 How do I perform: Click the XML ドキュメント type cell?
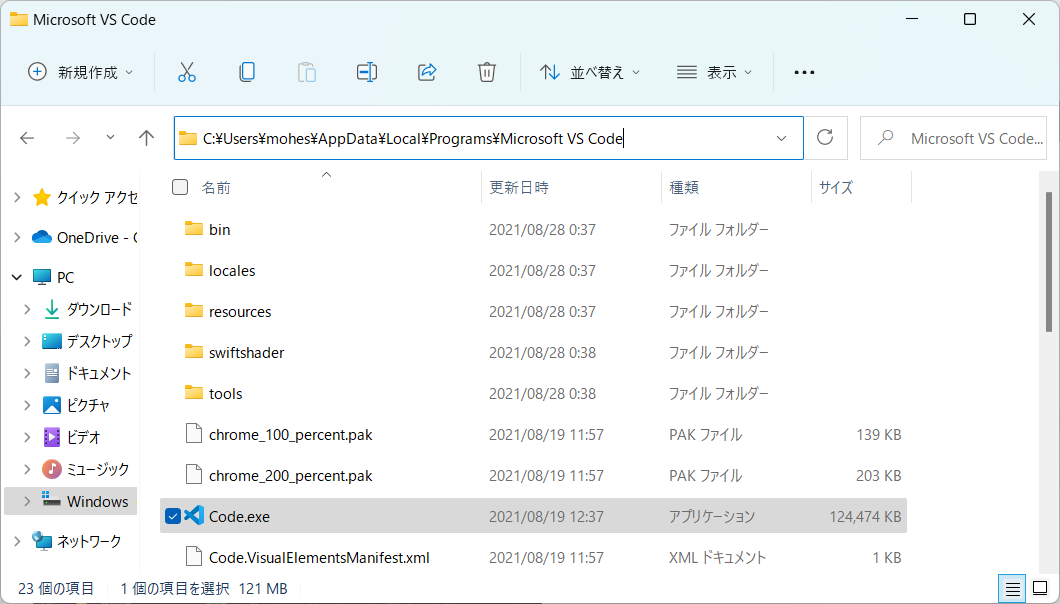717,557
